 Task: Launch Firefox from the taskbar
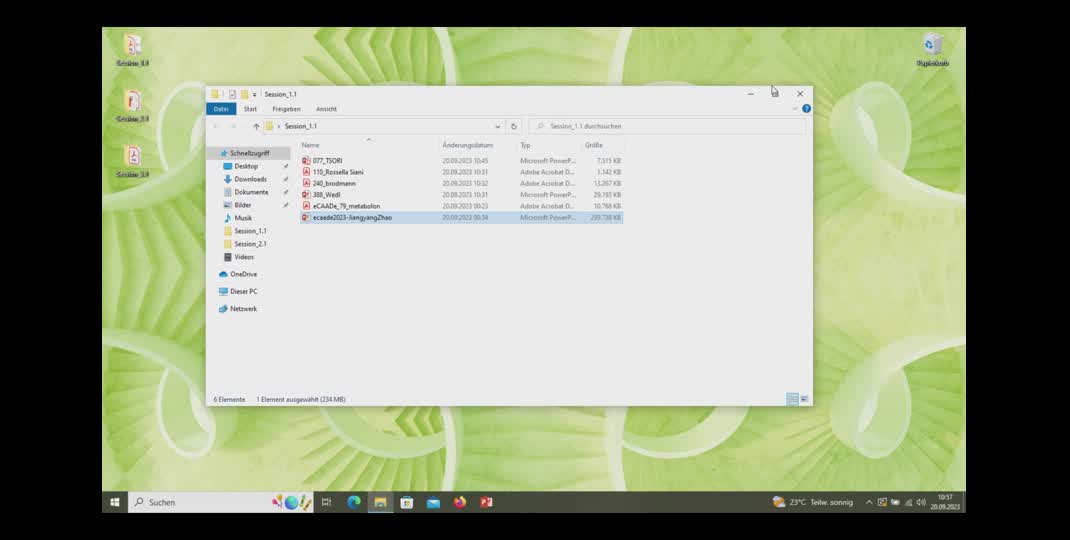point(460,502)
